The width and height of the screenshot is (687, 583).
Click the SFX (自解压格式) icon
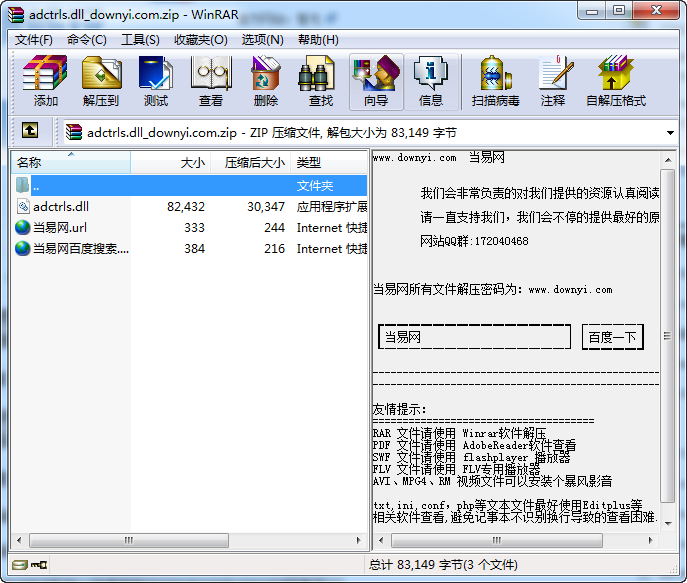(x=616, y=81)
